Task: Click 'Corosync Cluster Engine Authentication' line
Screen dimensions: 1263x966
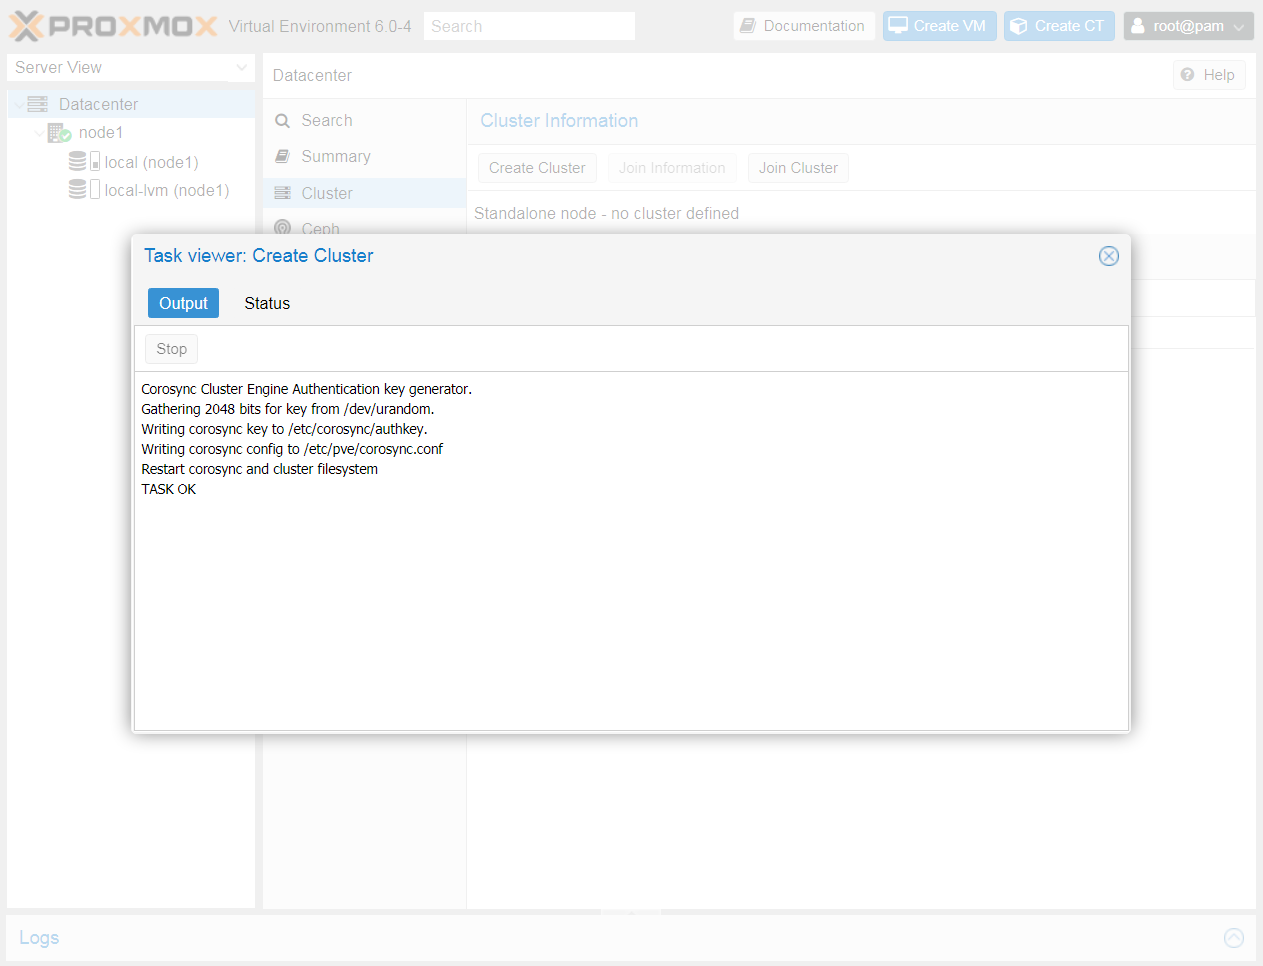Action: pos(307,389)
